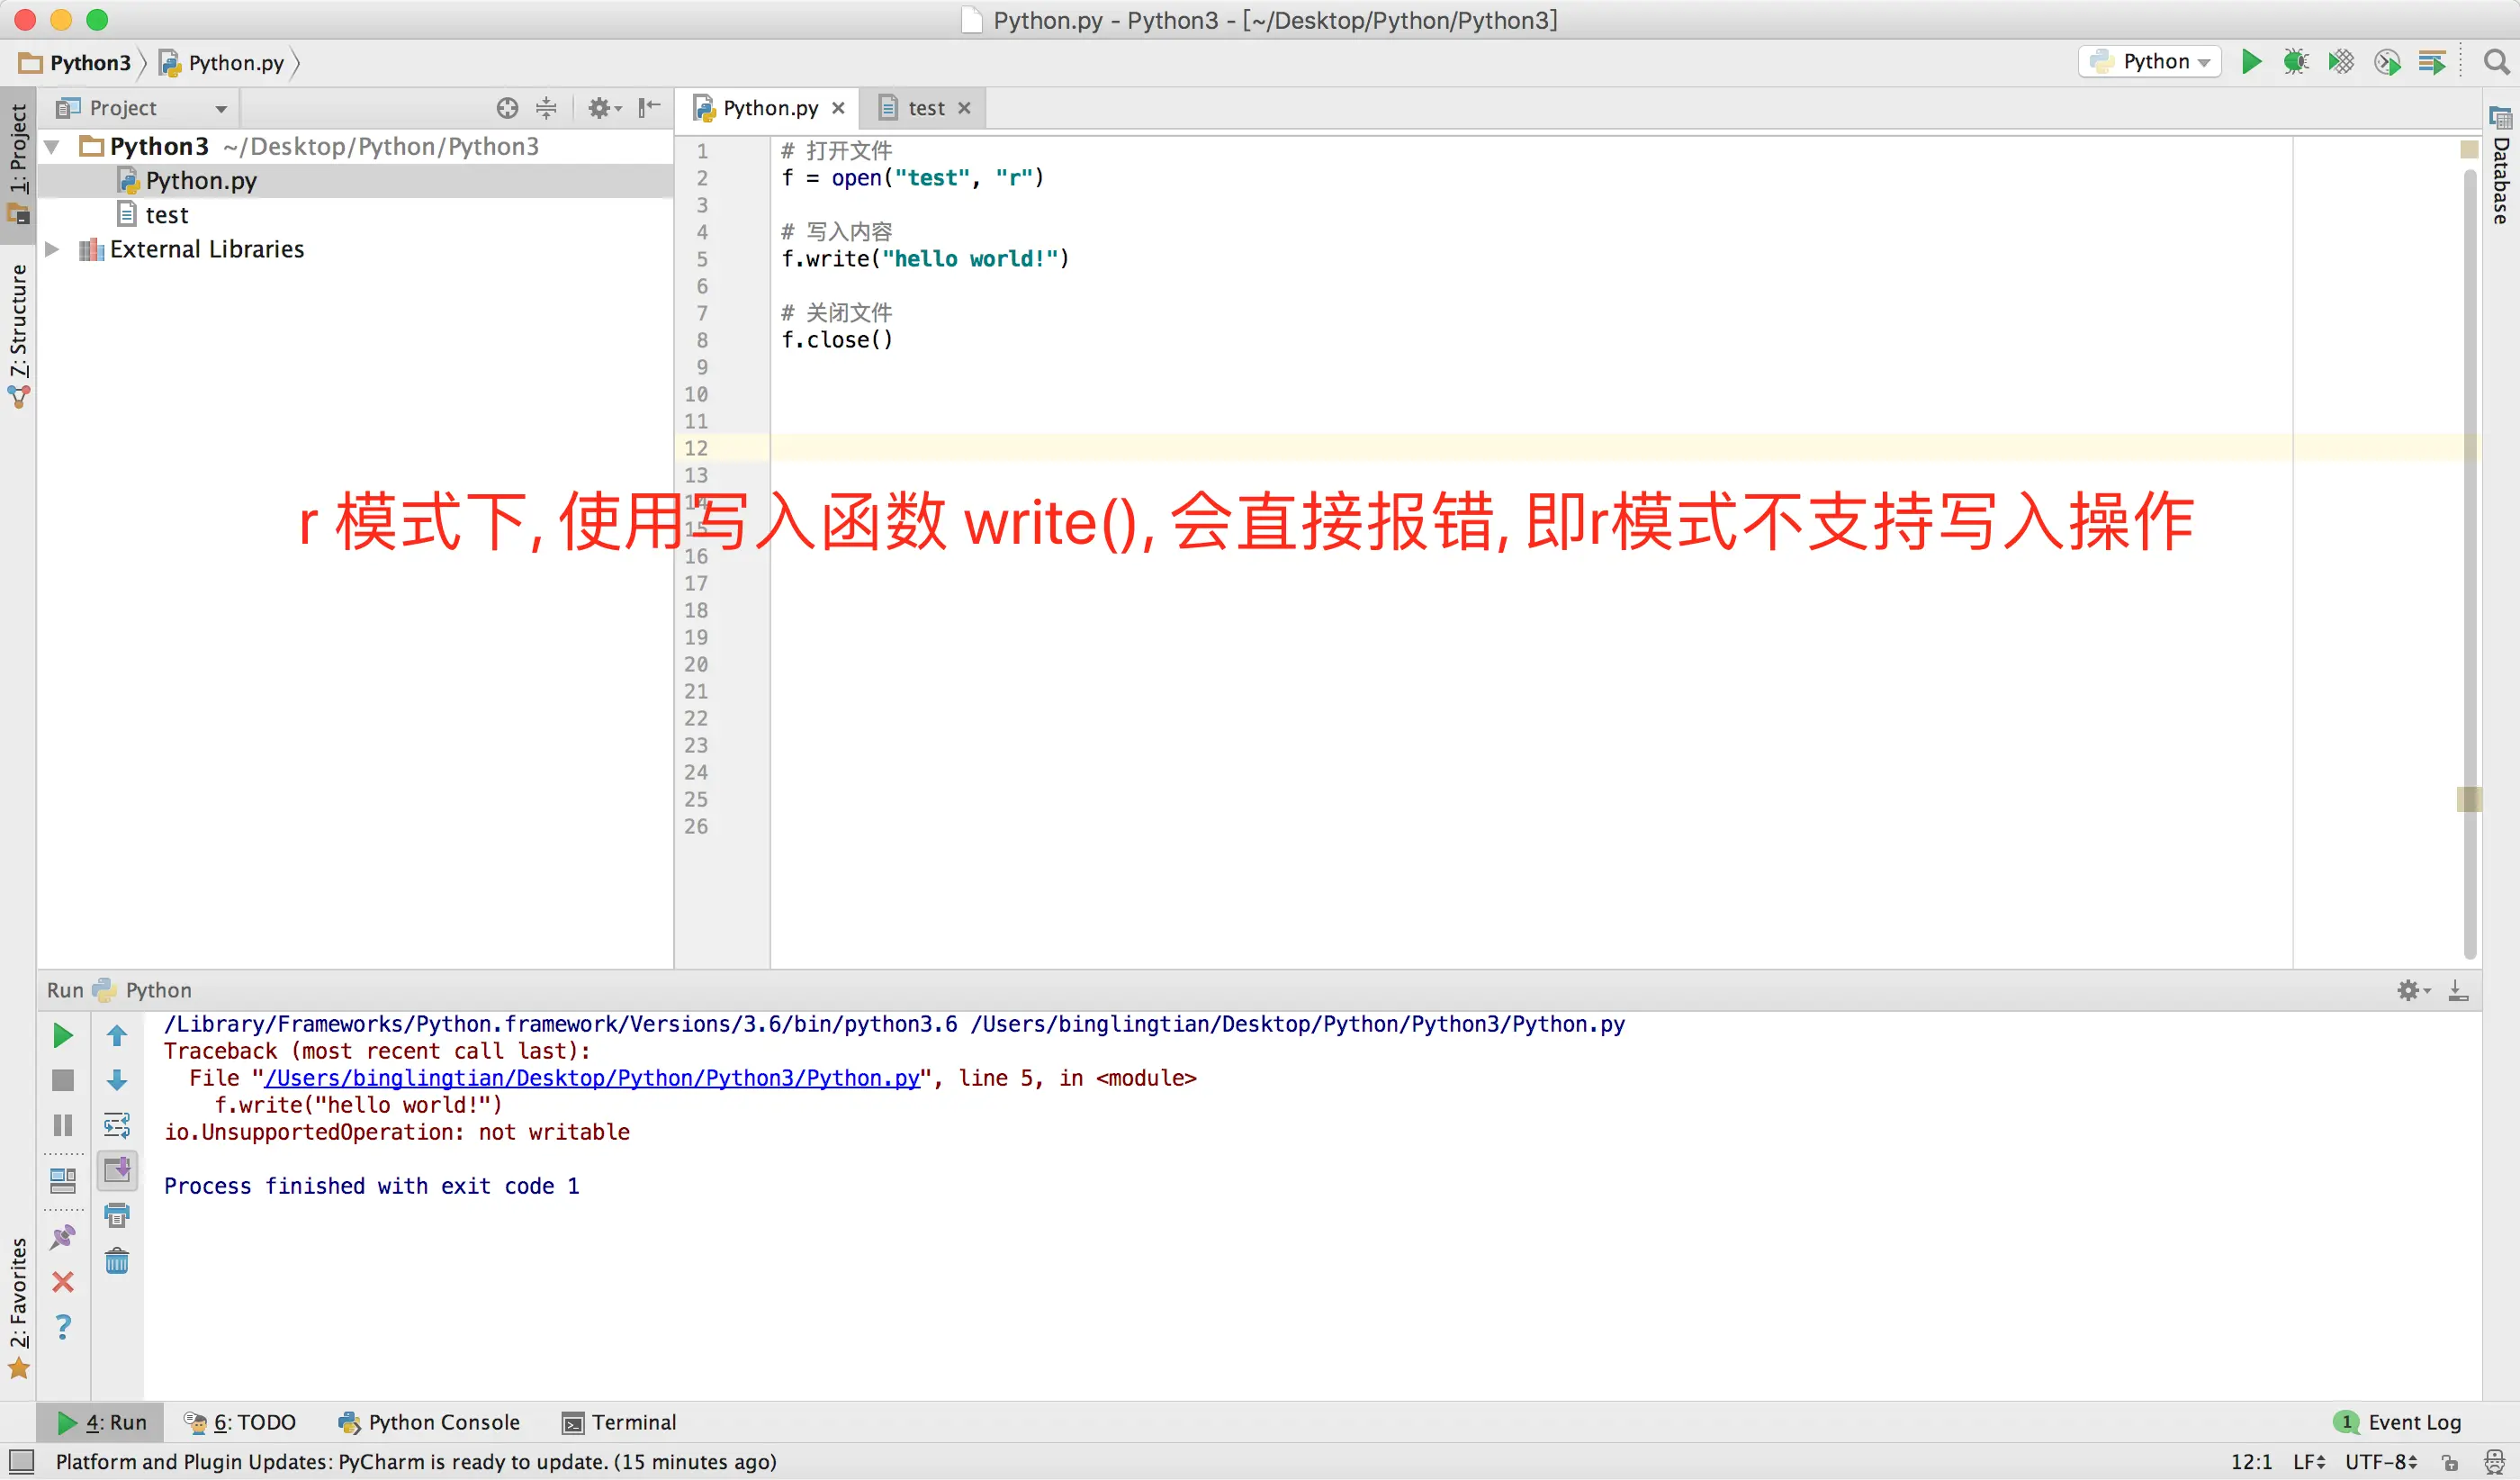Rerun the script from the Run panel
The width and height of the screenshot is (2520, 1480).
click(x=62, y=1036)
